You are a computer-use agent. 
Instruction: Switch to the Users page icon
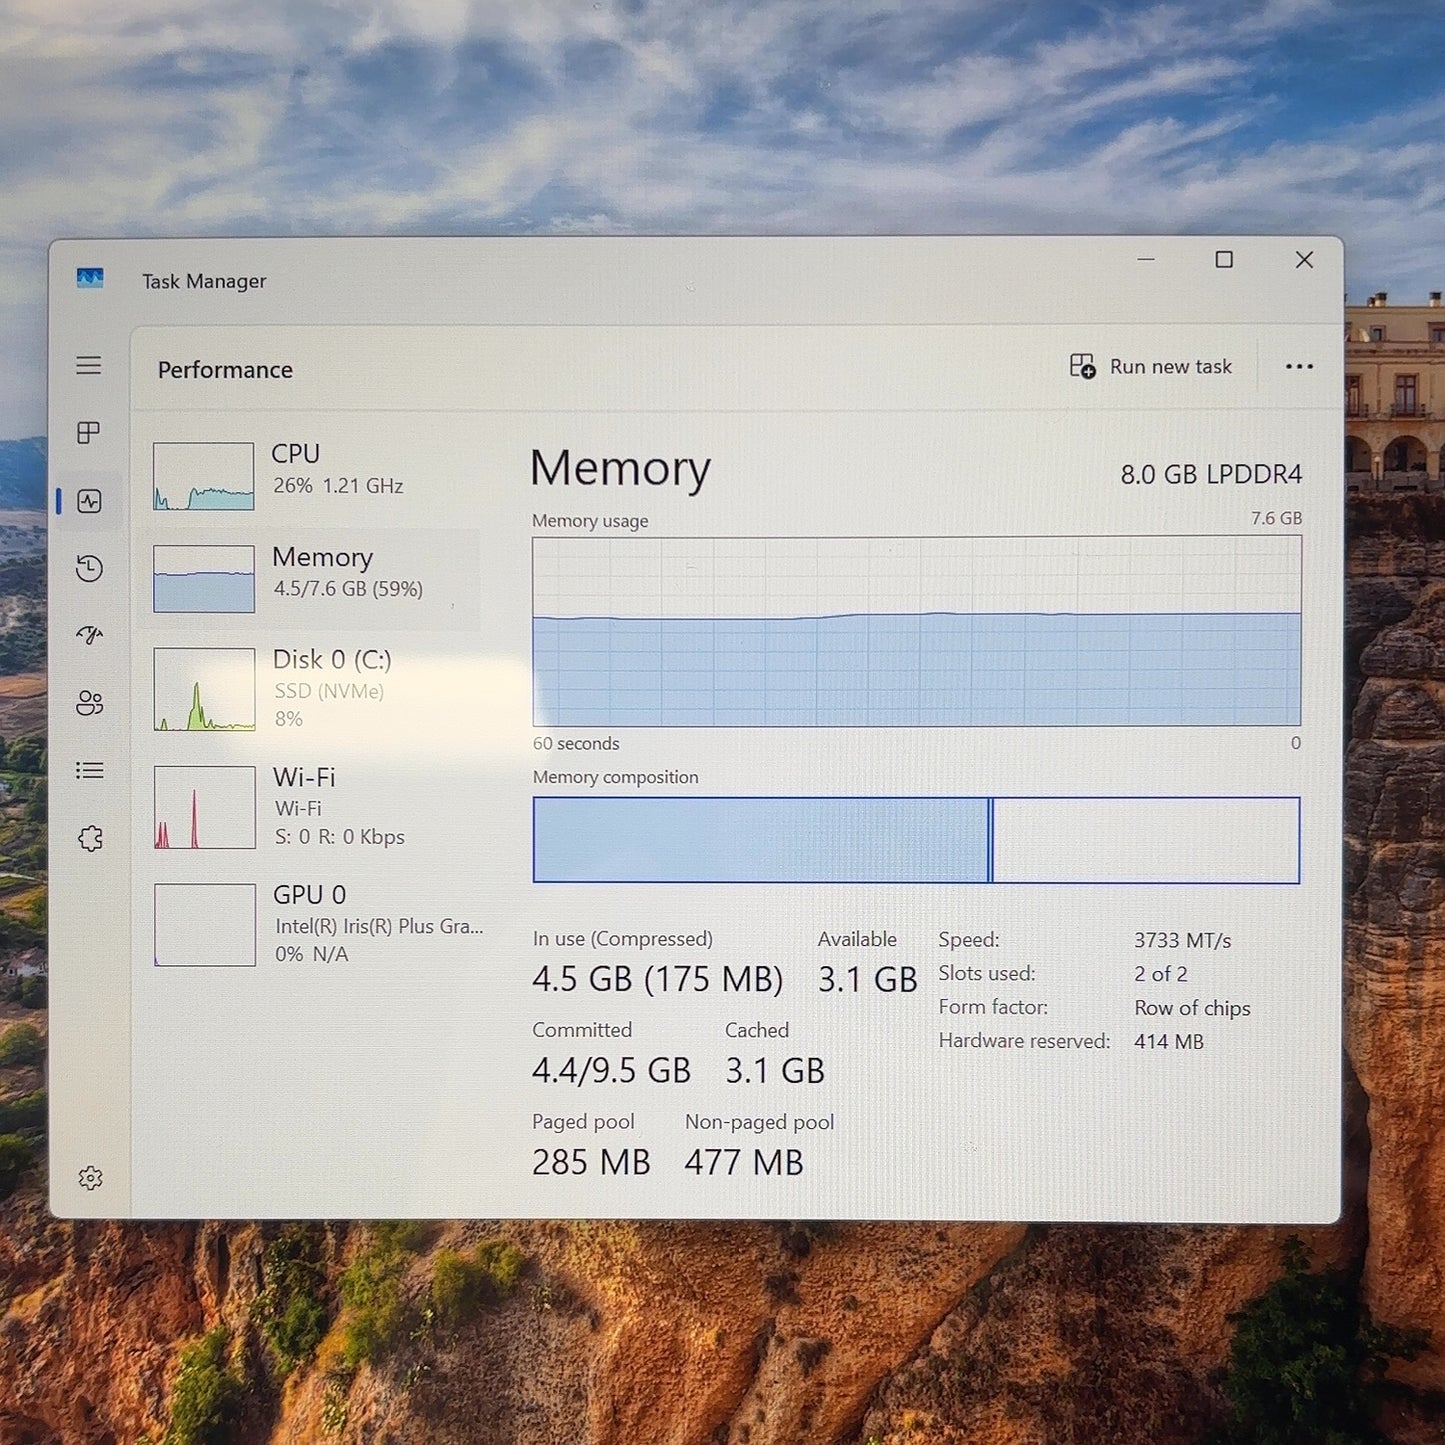tap(89, 703)
